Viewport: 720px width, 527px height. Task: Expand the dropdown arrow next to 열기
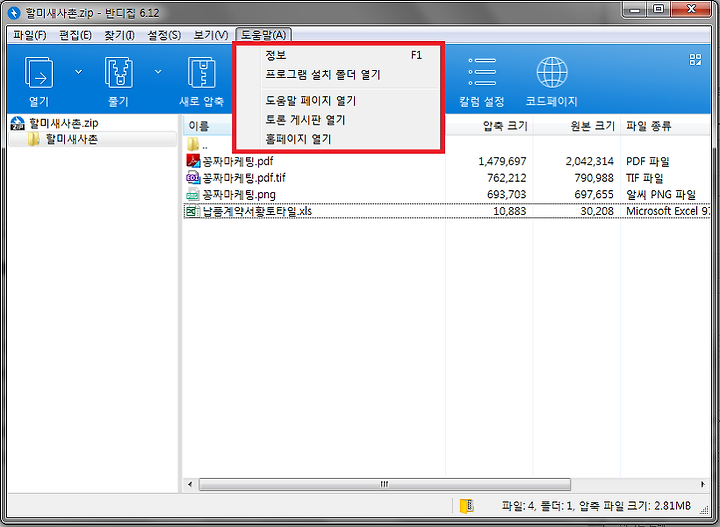79,72
